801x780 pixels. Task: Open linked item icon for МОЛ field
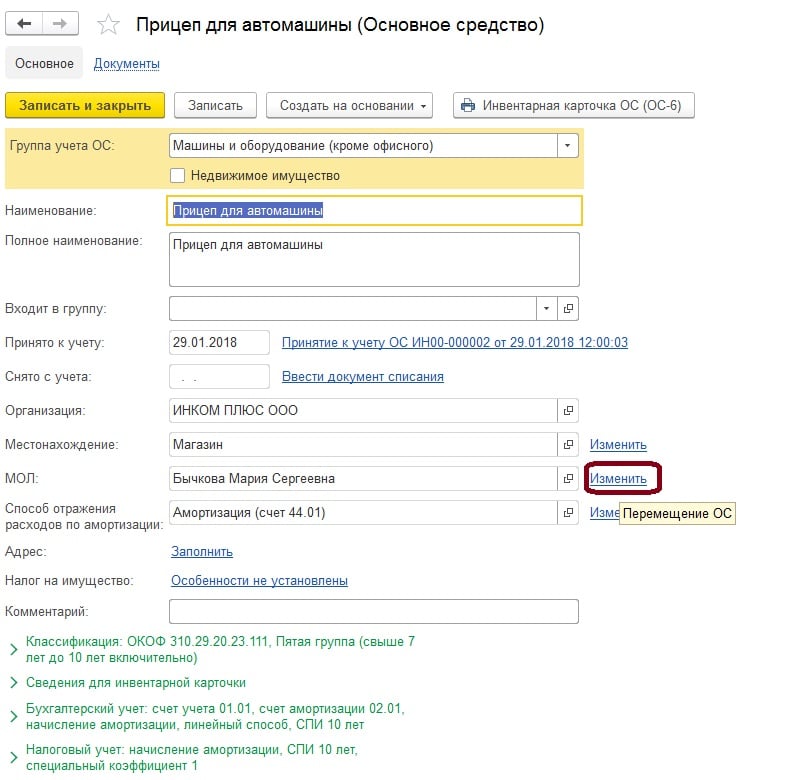[x=568, y=479]
